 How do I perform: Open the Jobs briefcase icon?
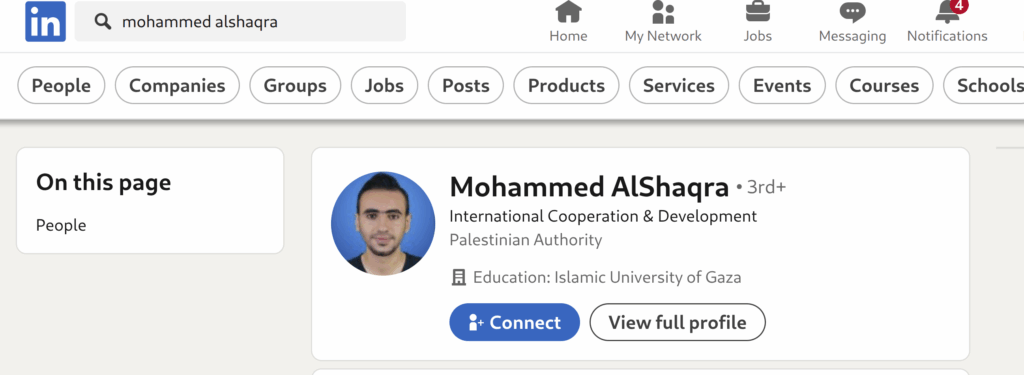[x=758, y=12]
